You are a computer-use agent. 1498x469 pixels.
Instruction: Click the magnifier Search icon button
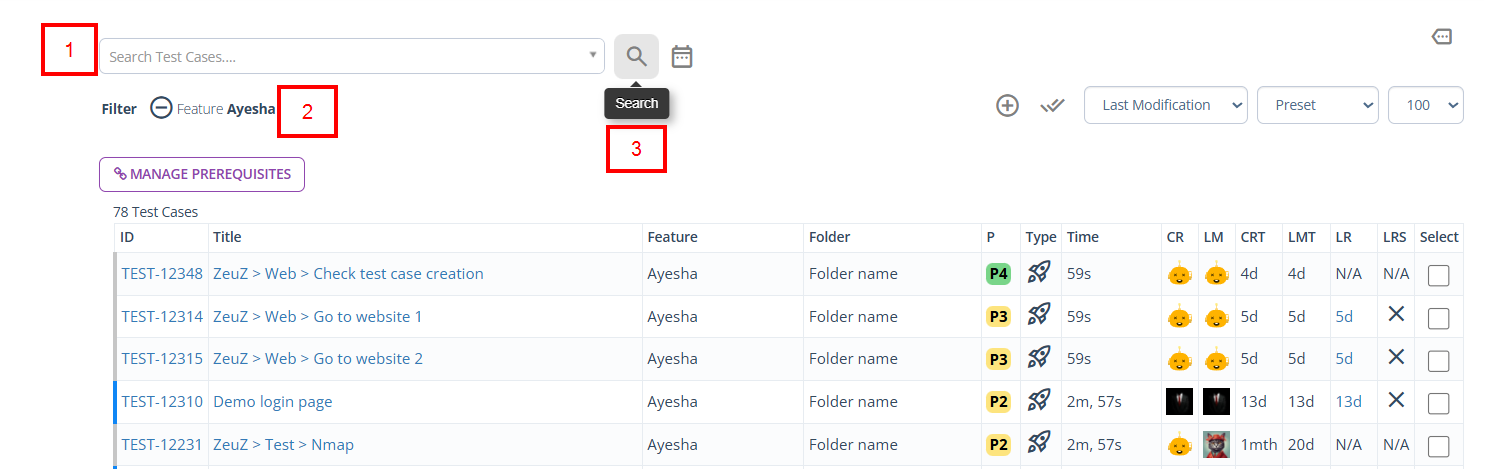click(x=636, y=56)
